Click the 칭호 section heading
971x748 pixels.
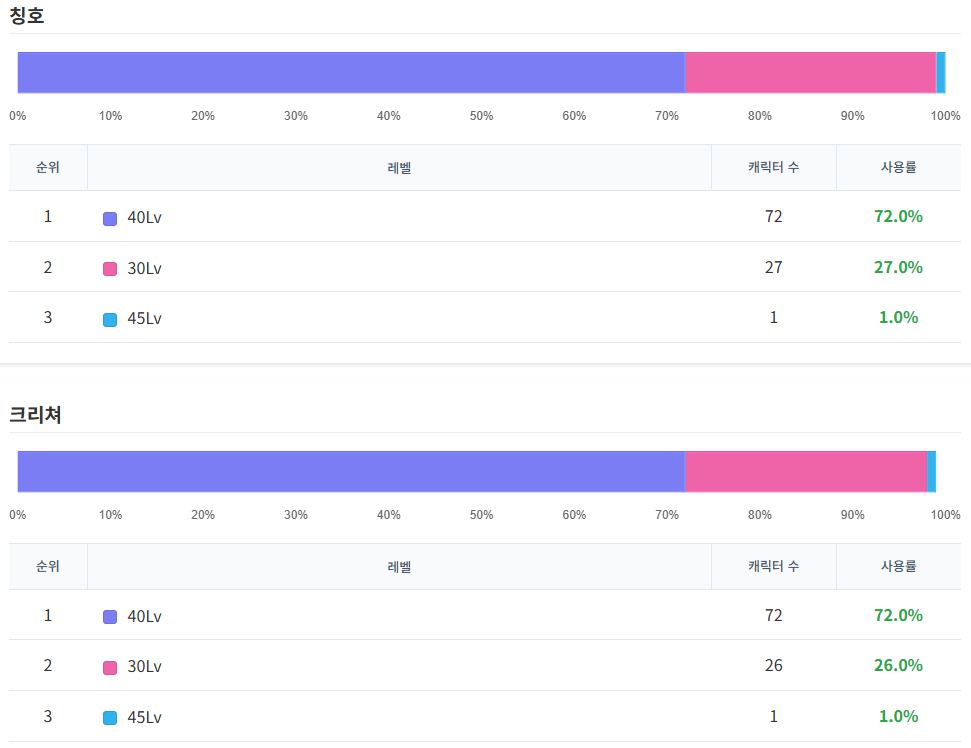[27, 16]
